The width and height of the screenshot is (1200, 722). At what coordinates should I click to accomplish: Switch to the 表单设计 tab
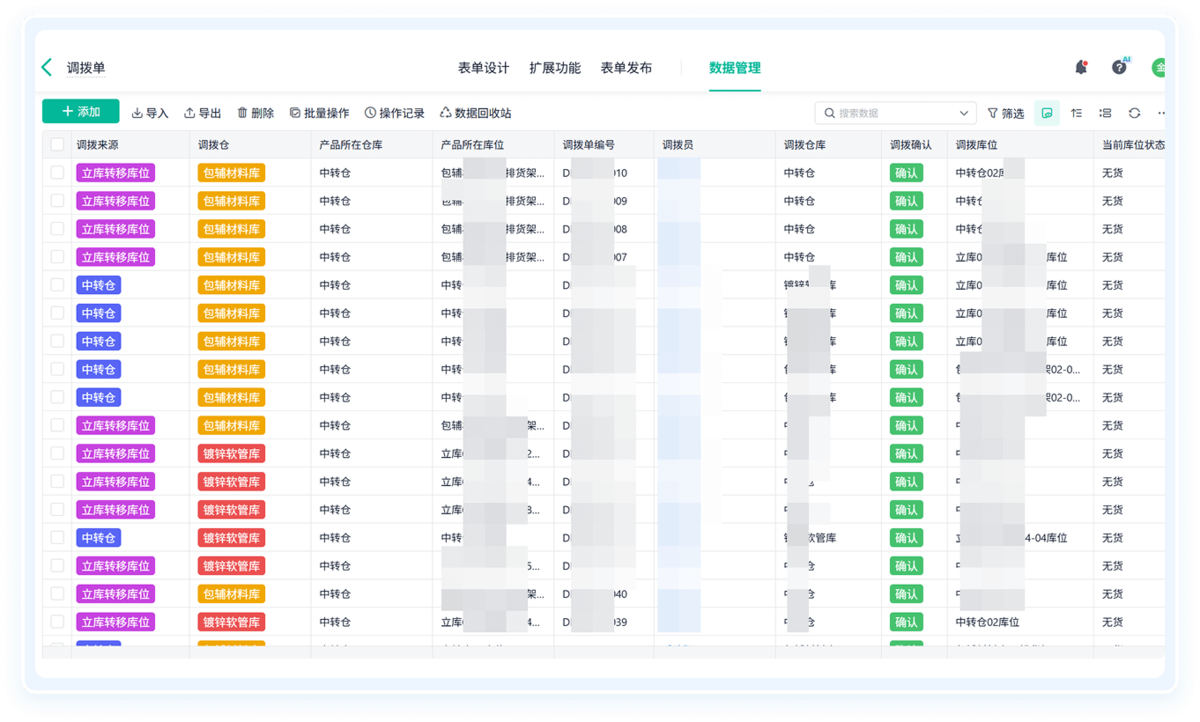tap(483, 68)
